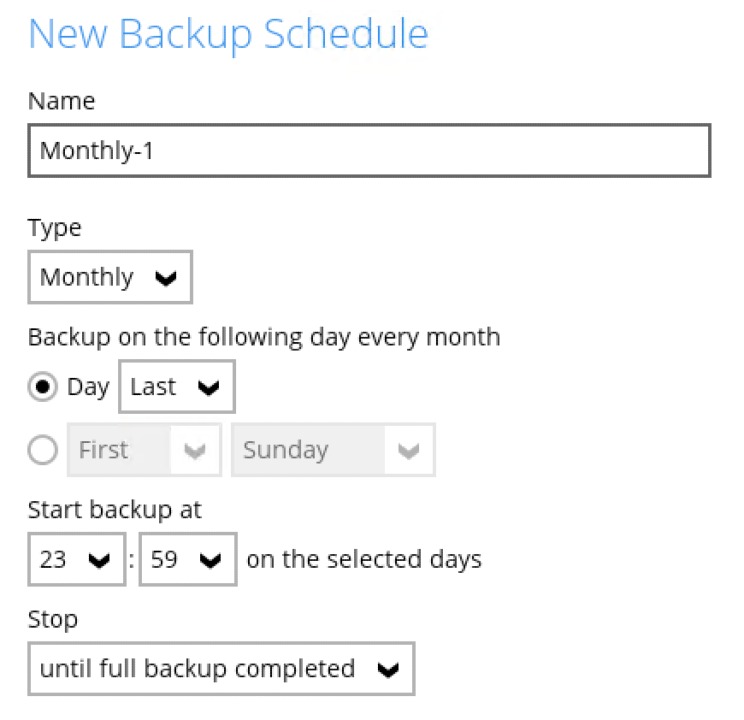Image resolution: width=744 pixels, height=720 pixels.
Task: Click "Backup on the following day every month" label
Action: tap(264, 337)
